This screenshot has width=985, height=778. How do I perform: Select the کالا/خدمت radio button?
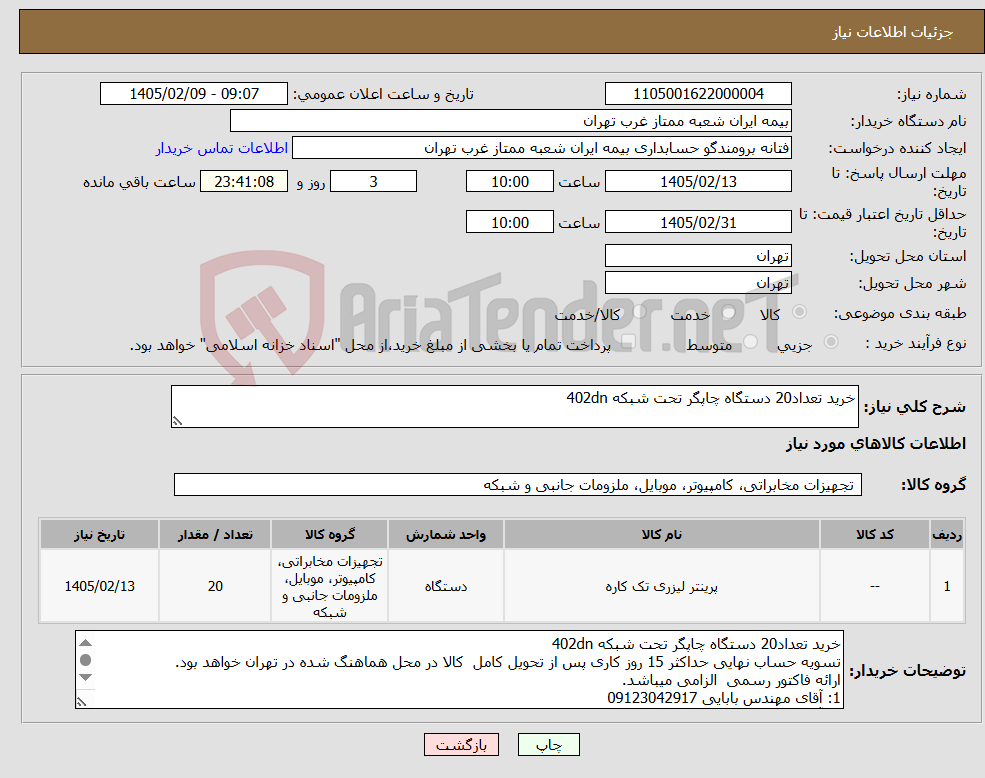(x=640, y=312)
